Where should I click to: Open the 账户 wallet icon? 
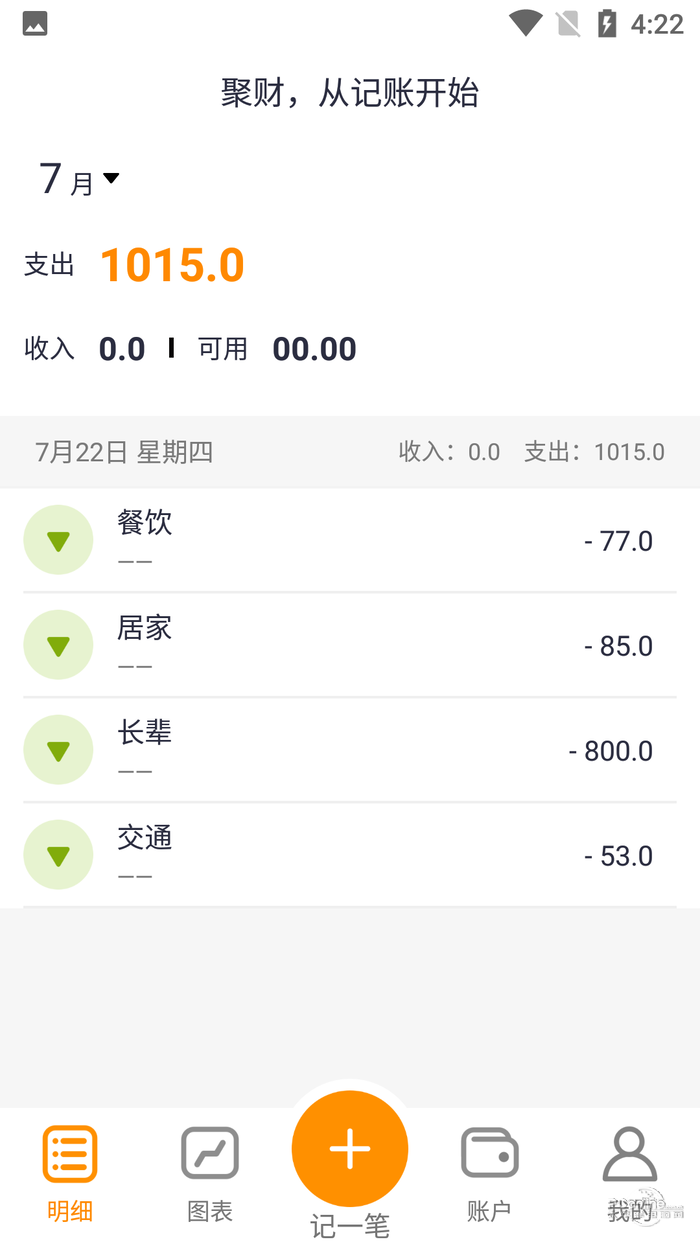pos(489,1154)
